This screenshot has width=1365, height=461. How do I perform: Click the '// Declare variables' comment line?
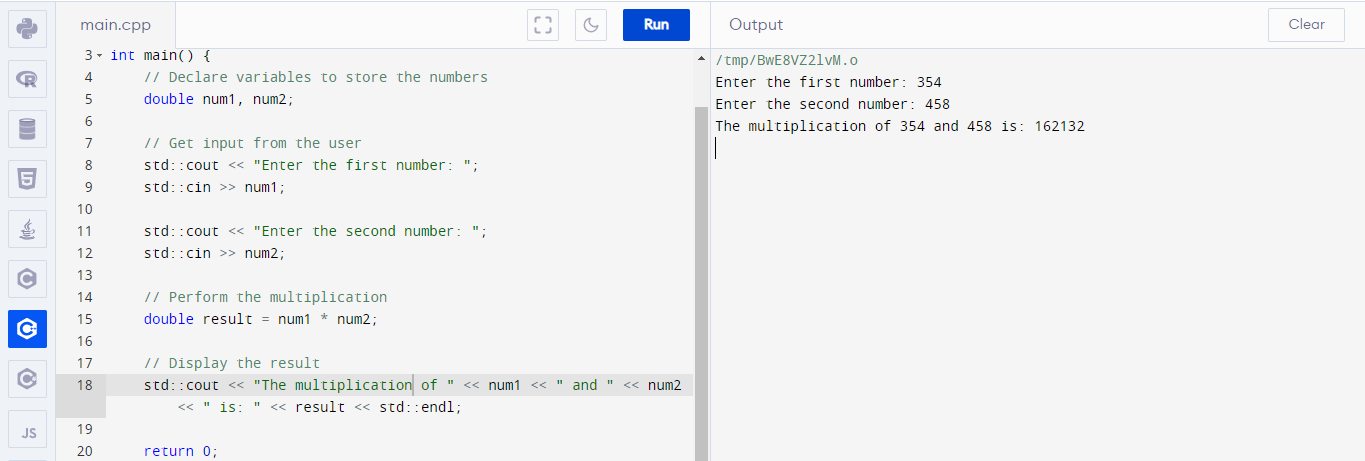(x=316, y=77)
